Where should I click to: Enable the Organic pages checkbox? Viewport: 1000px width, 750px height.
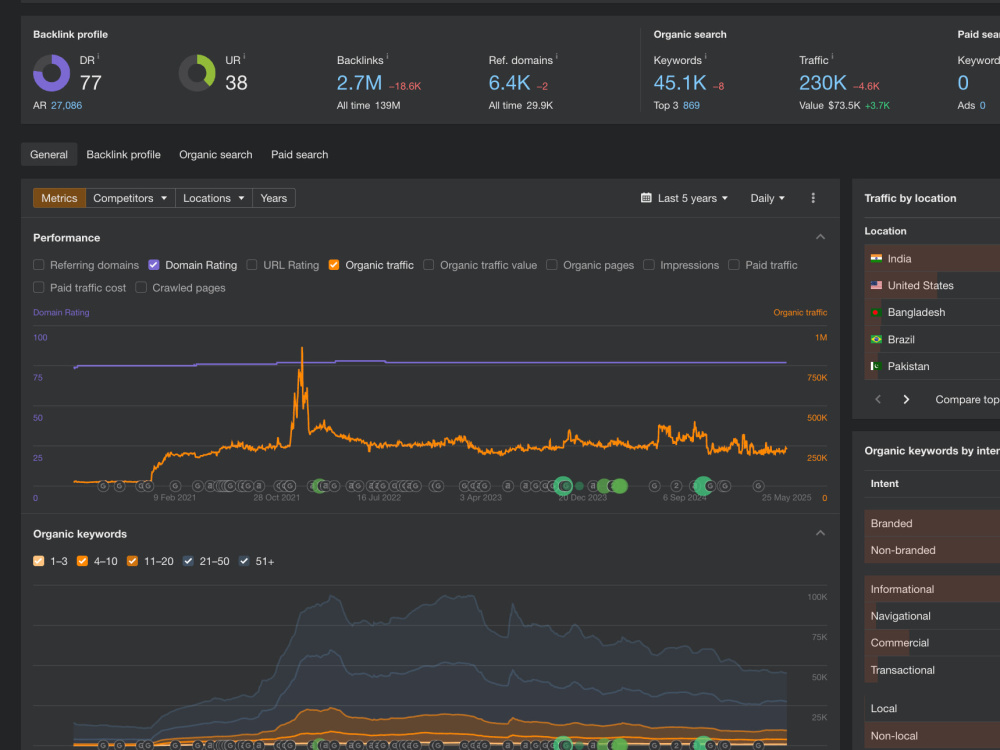pos(552,265)
